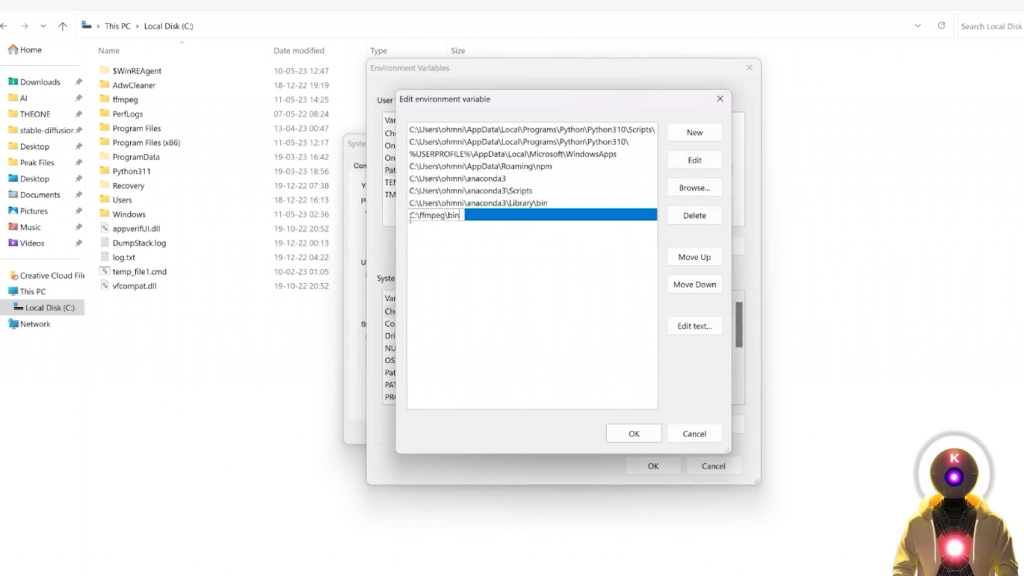Click the forward navigation arrow in Explorer
The height and width of the screenshot is (576, 1024).
pyautogui.click(x=24, y=26)
